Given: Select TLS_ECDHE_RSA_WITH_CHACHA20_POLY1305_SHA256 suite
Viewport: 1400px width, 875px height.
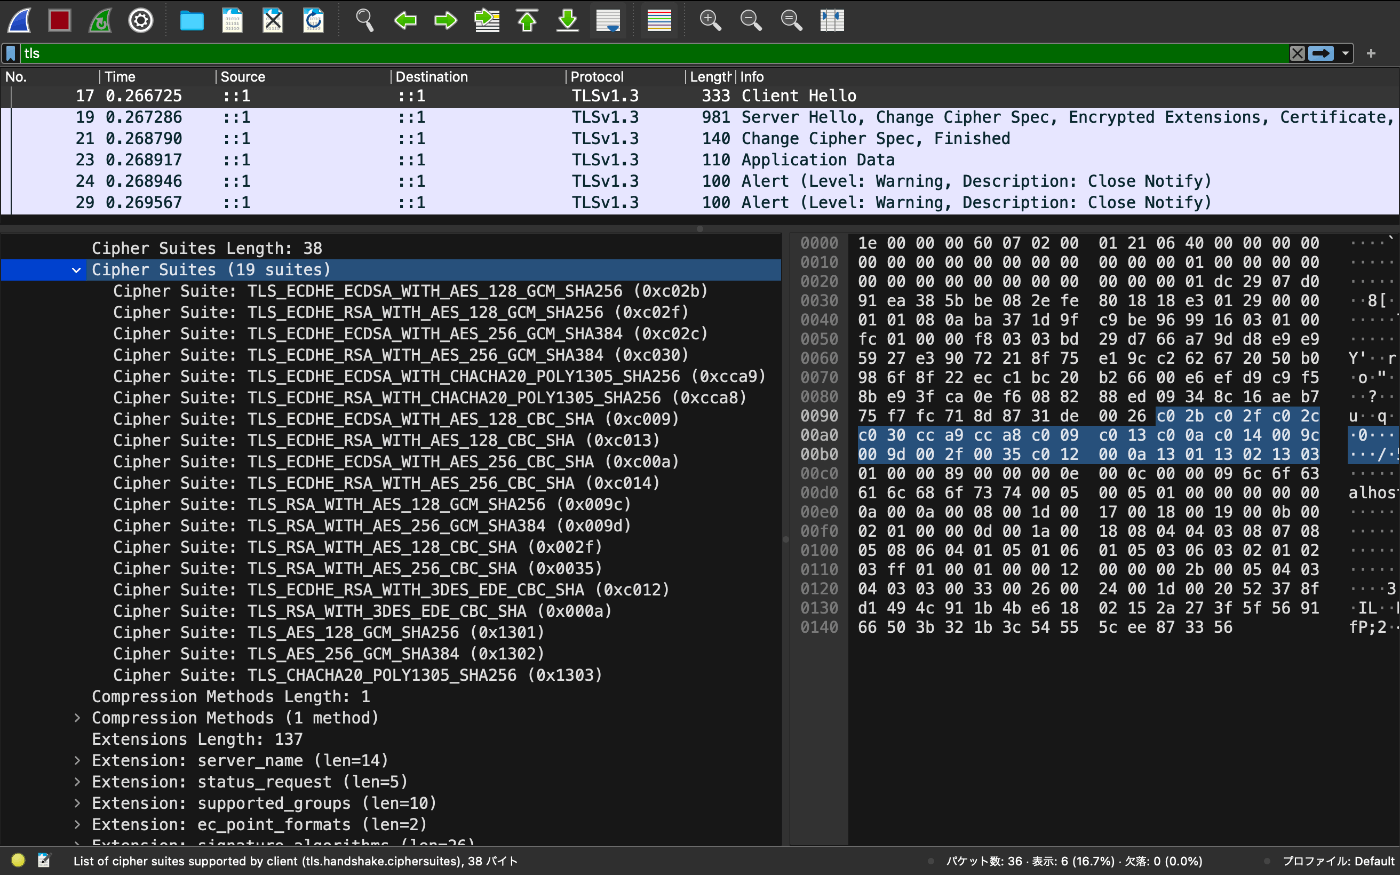Looking at the screenshot, I should click(x=391, y=398).
